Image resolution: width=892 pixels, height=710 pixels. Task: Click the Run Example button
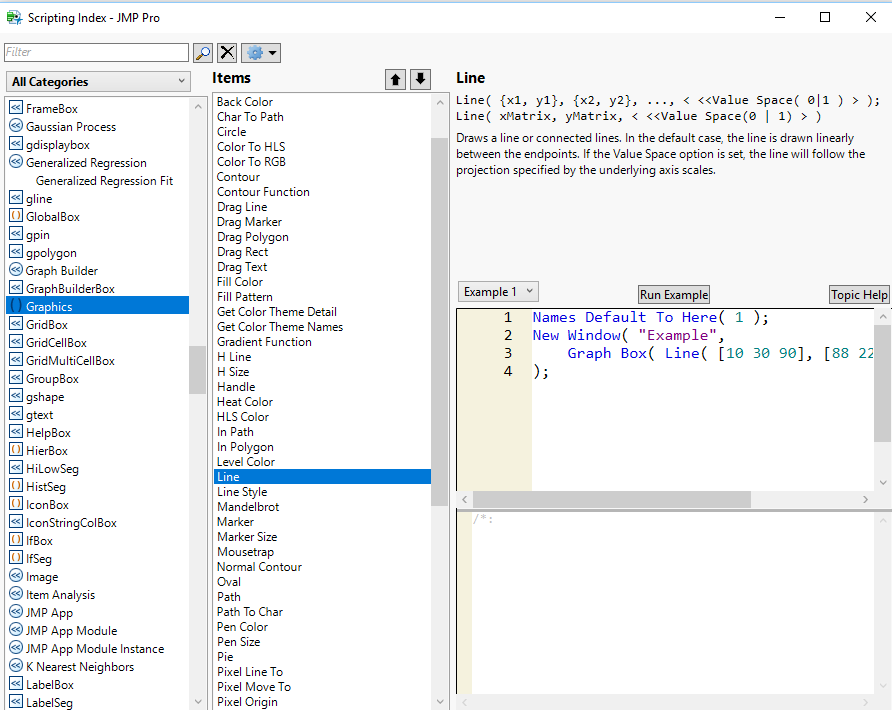[674, 294]
